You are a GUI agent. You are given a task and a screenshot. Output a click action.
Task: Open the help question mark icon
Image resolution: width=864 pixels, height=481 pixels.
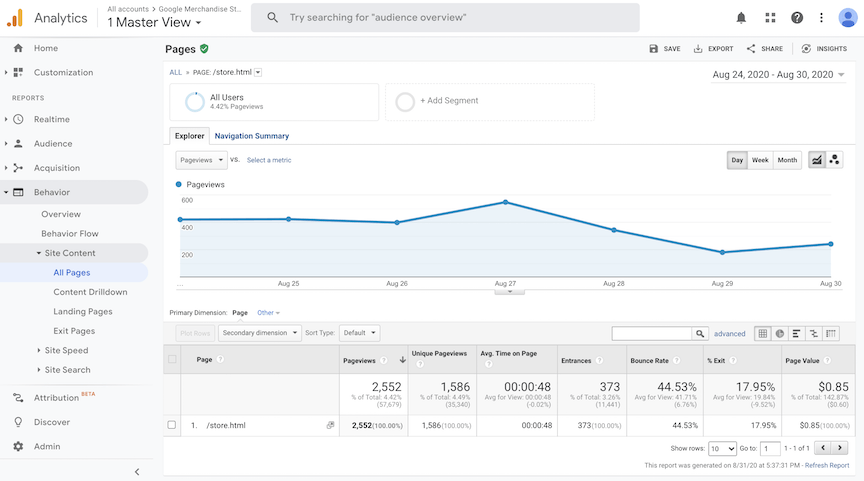tap(797, 18)
